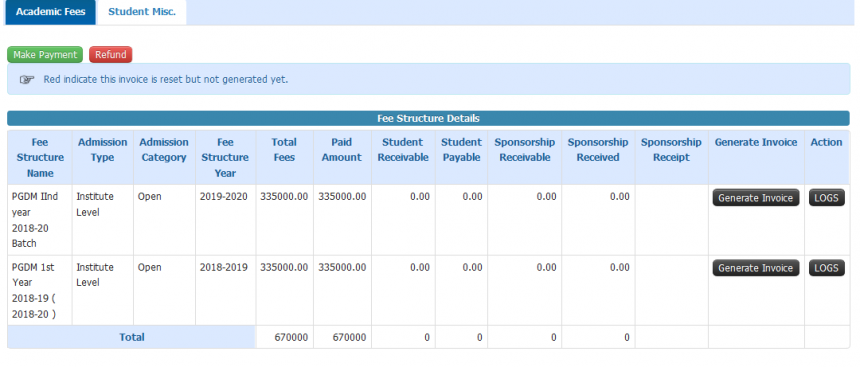Click the red invoice reset notice text
Screen dimensions: 860x367
point(166,80)
